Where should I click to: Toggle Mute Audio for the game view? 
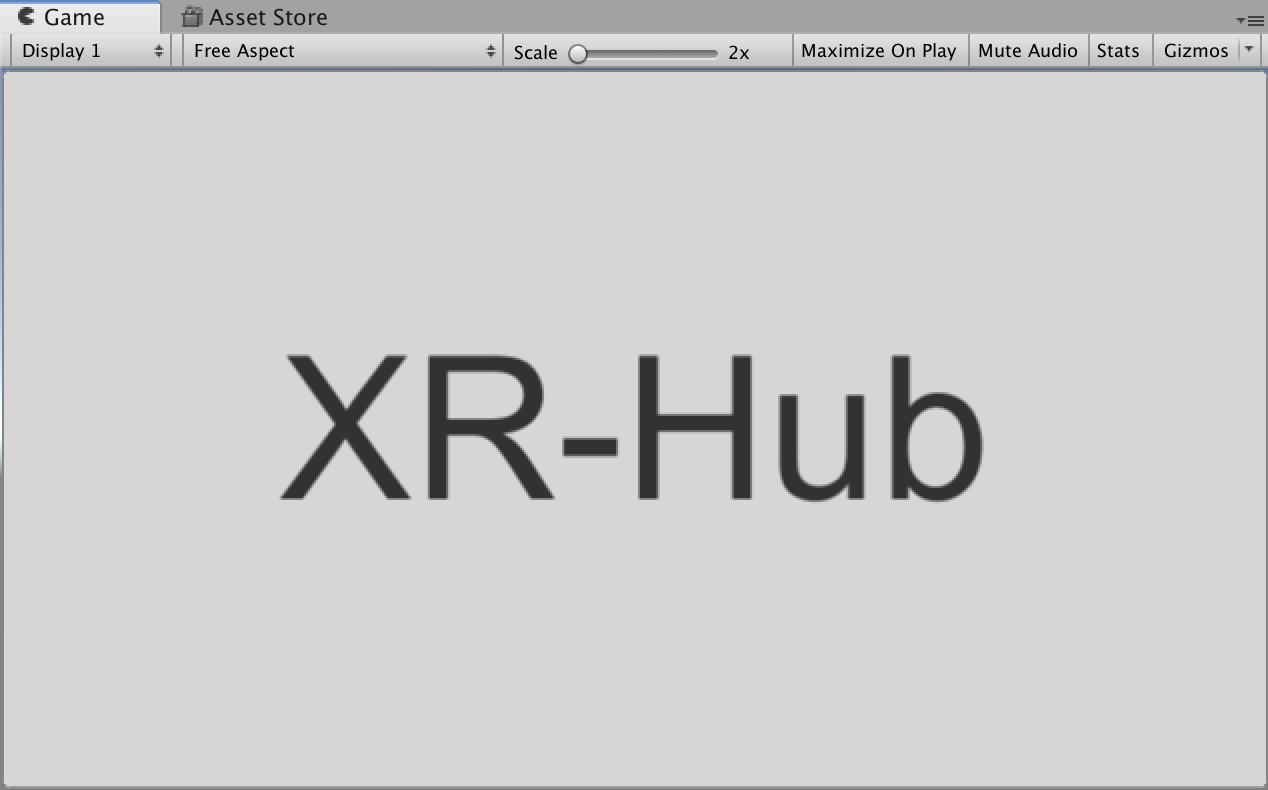(x=1027, y=51)
